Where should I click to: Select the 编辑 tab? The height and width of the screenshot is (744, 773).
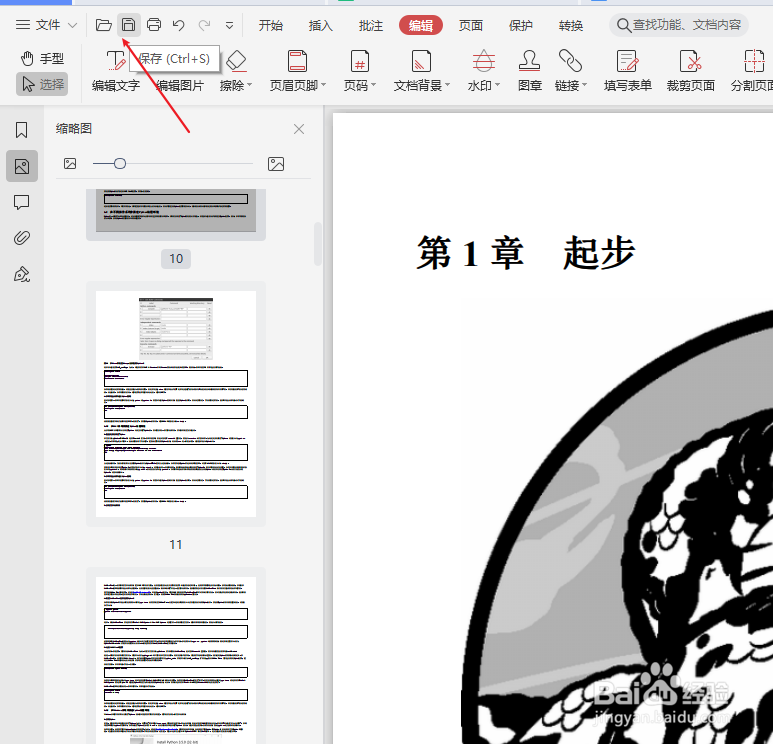tap(421, 25)
